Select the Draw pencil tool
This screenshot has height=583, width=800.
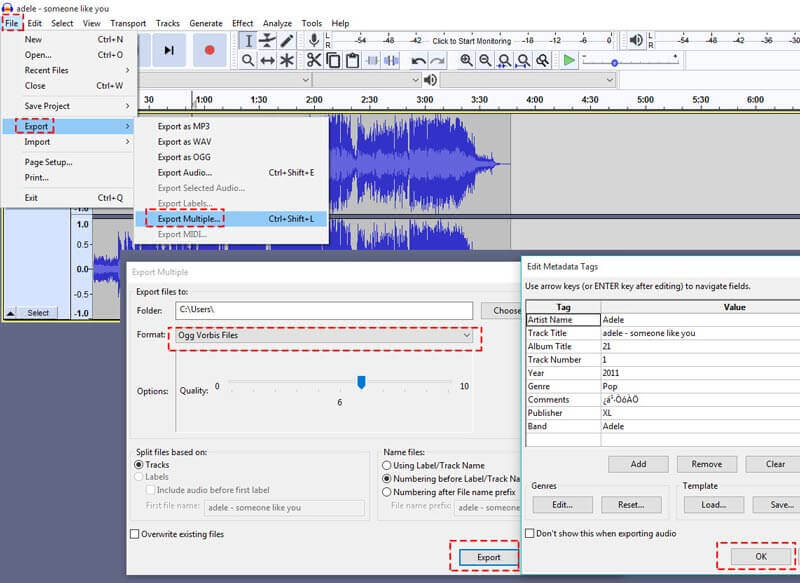click(287, 41)
